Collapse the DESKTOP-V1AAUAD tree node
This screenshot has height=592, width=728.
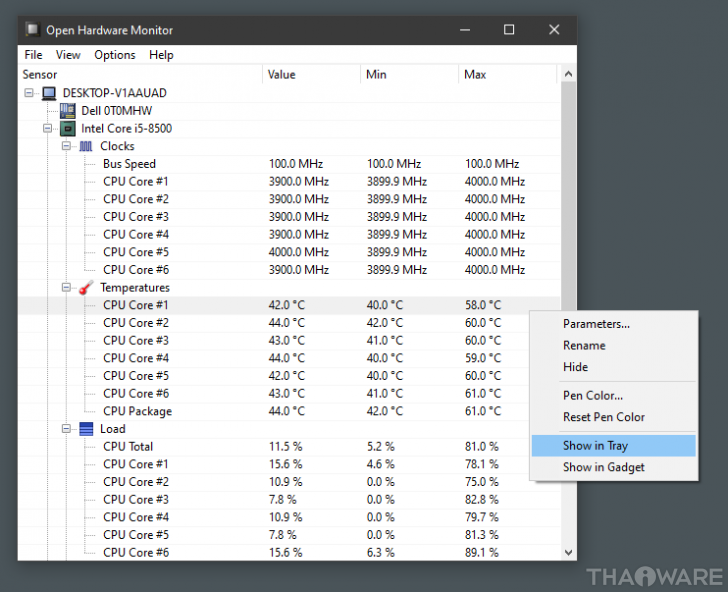tap(29, 93)
